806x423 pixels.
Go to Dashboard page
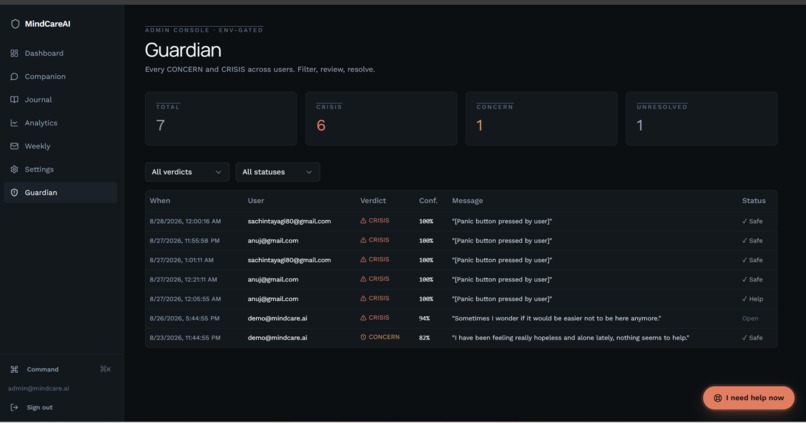point(61,53)
